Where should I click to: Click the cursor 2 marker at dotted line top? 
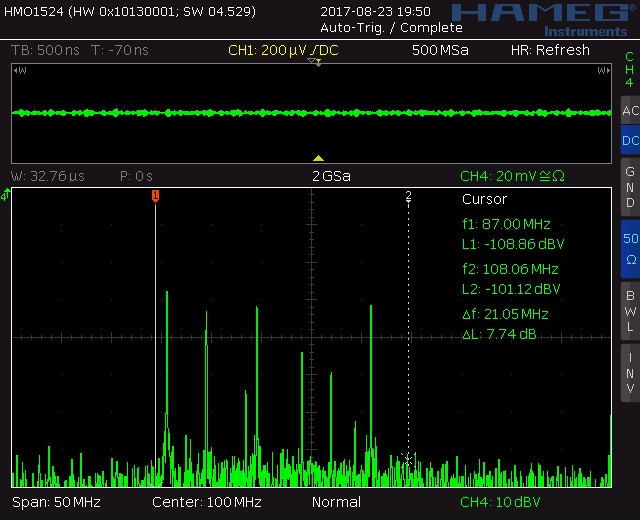coord(408,196)
